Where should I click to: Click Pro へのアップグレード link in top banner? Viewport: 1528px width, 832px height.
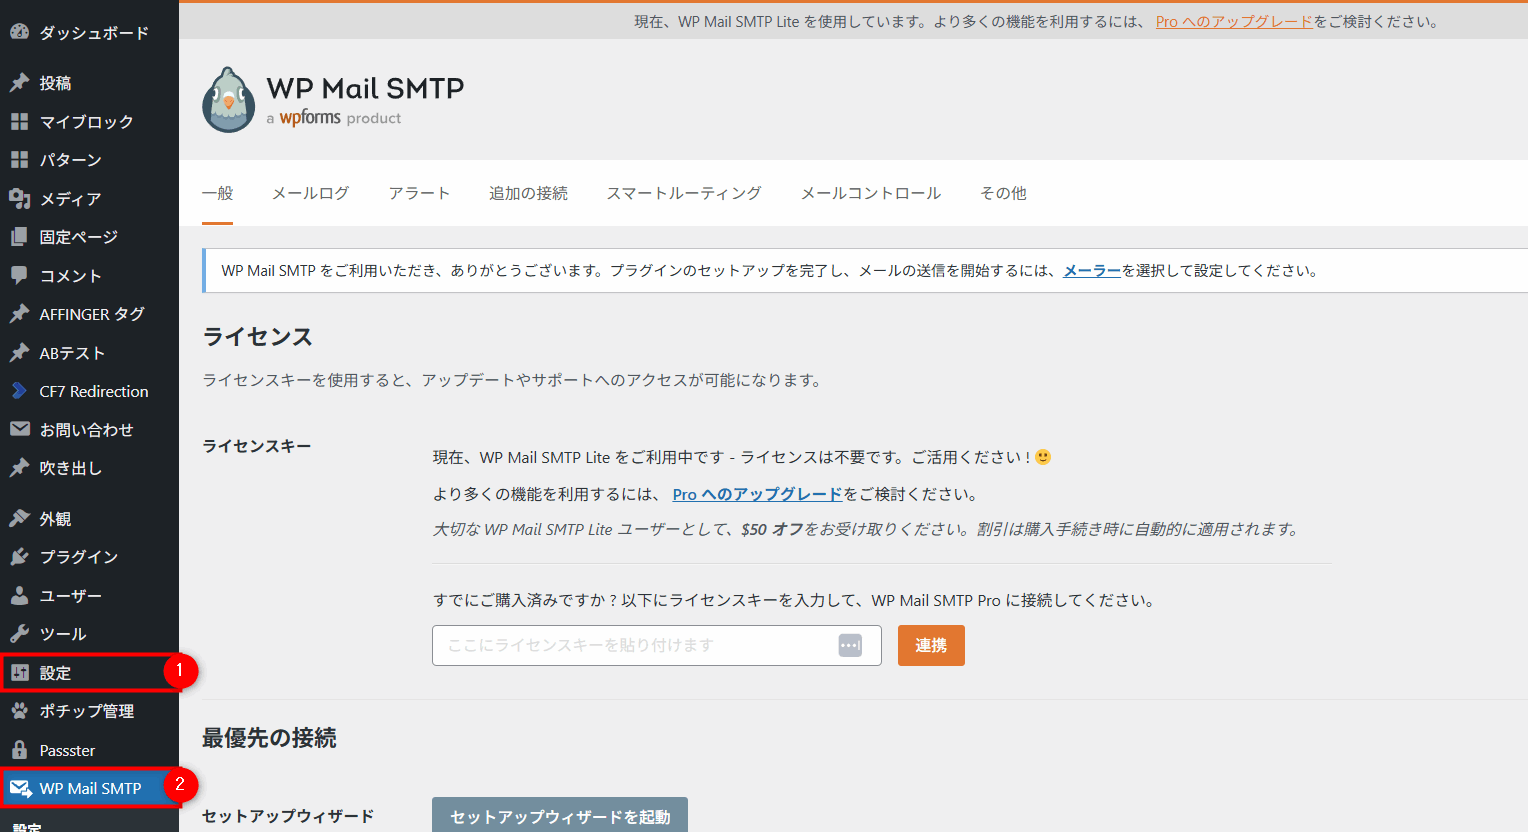pos(1234,21)
